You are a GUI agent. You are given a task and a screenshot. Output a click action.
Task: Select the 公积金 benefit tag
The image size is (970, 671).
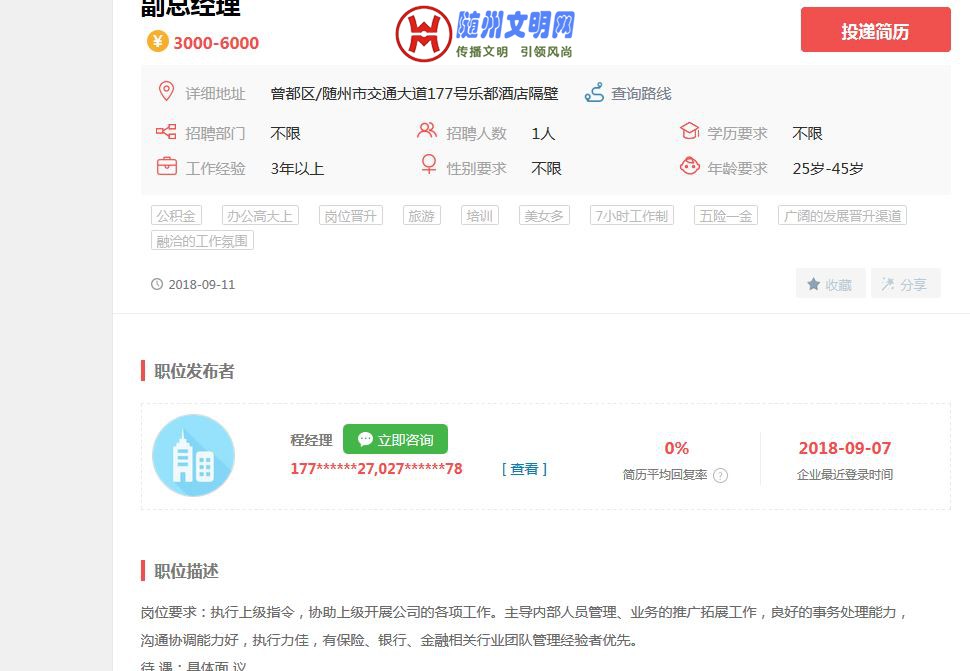tap(176, 216)
